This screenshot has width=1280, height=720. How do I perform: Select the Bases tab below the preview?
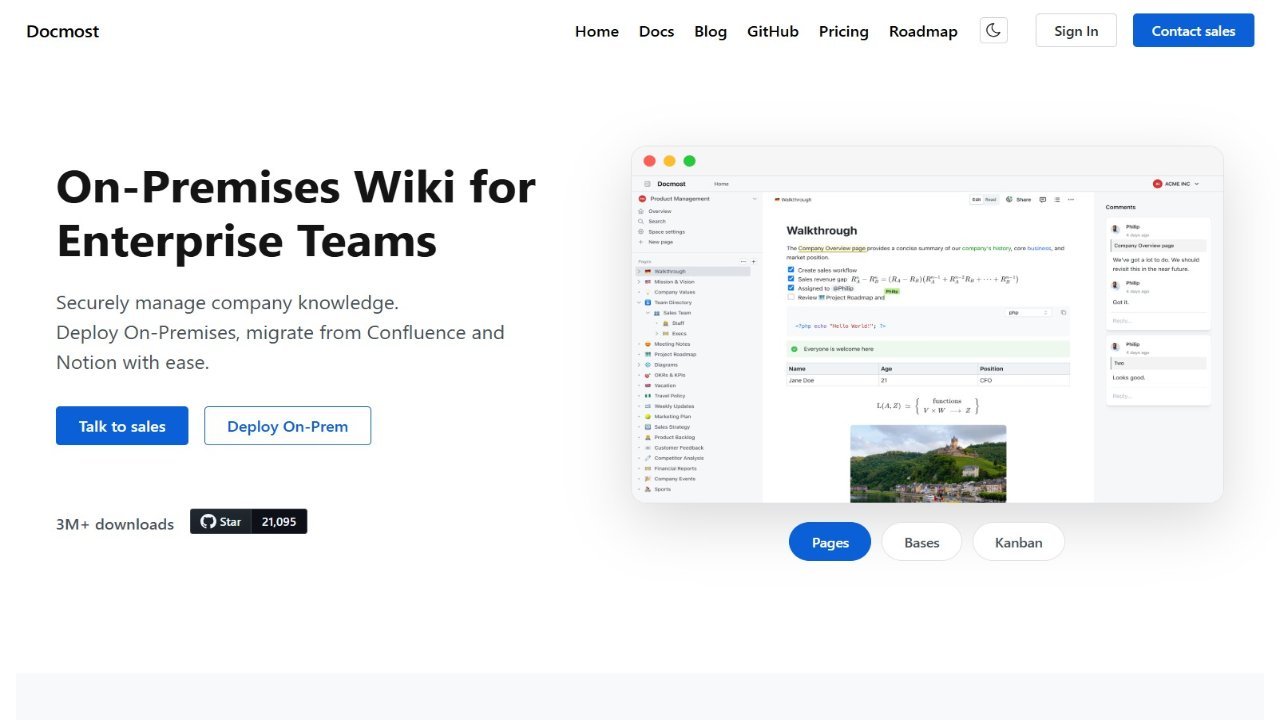click(x=922, y=542)
